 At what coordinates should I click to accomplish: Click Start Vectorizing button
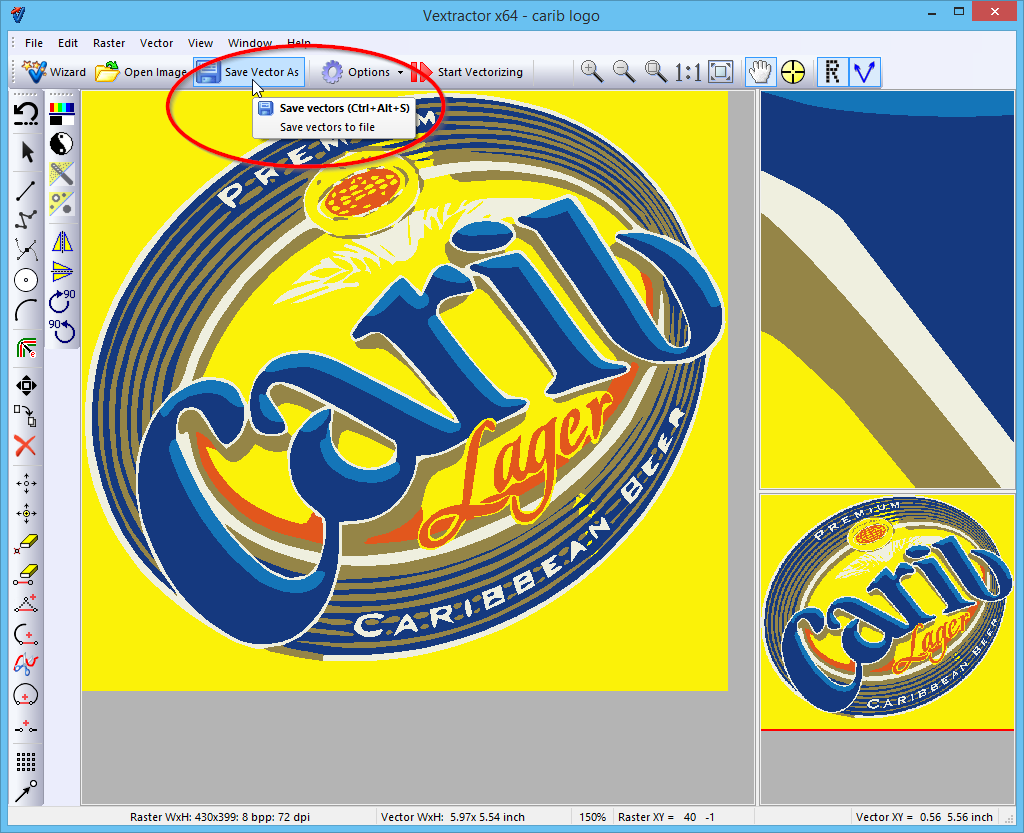pos(468,72)
